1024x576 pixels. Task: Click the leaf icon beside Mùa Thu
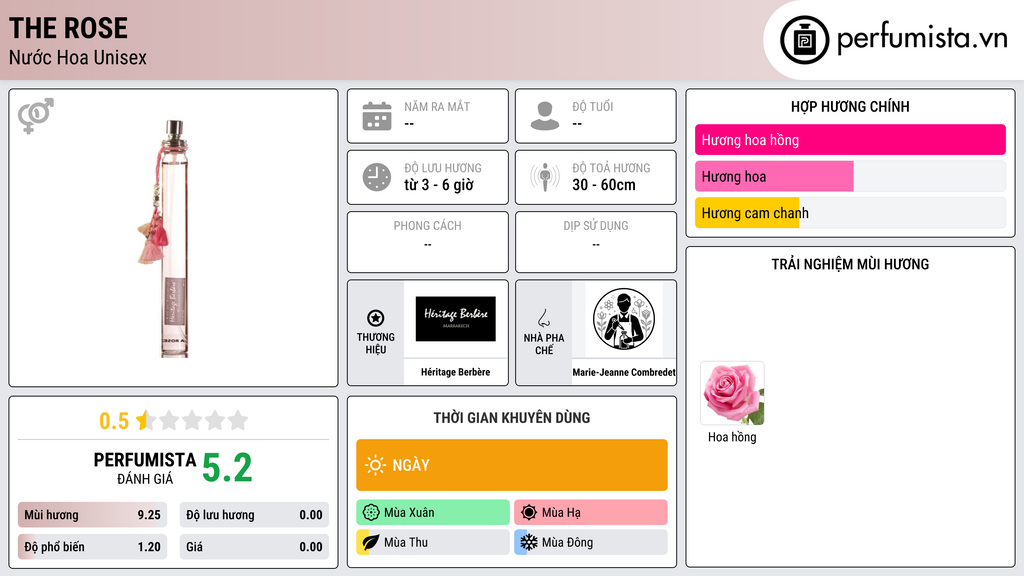(371, 542)
